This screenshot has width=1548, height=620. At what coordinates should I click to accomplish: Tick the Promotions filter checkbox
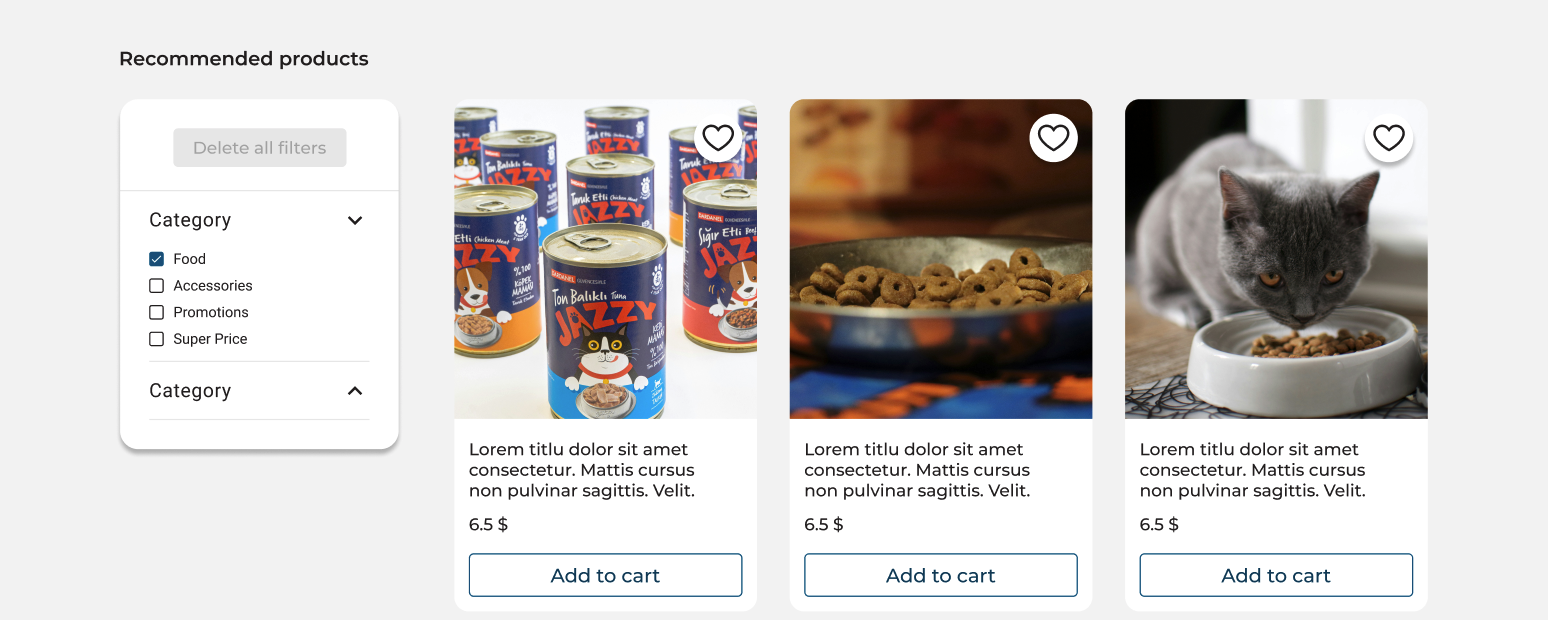pos(157,312)
